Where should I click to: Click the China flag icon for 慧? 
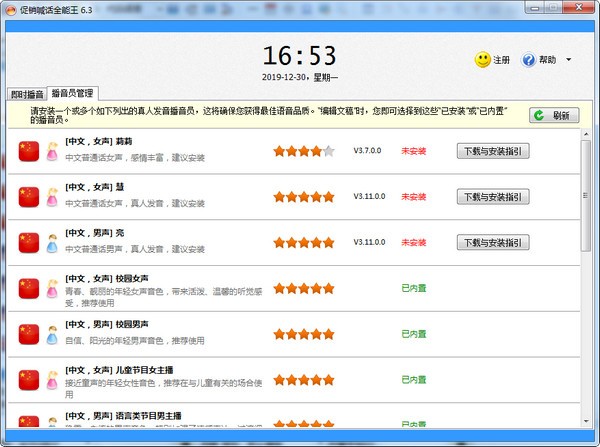28,196
